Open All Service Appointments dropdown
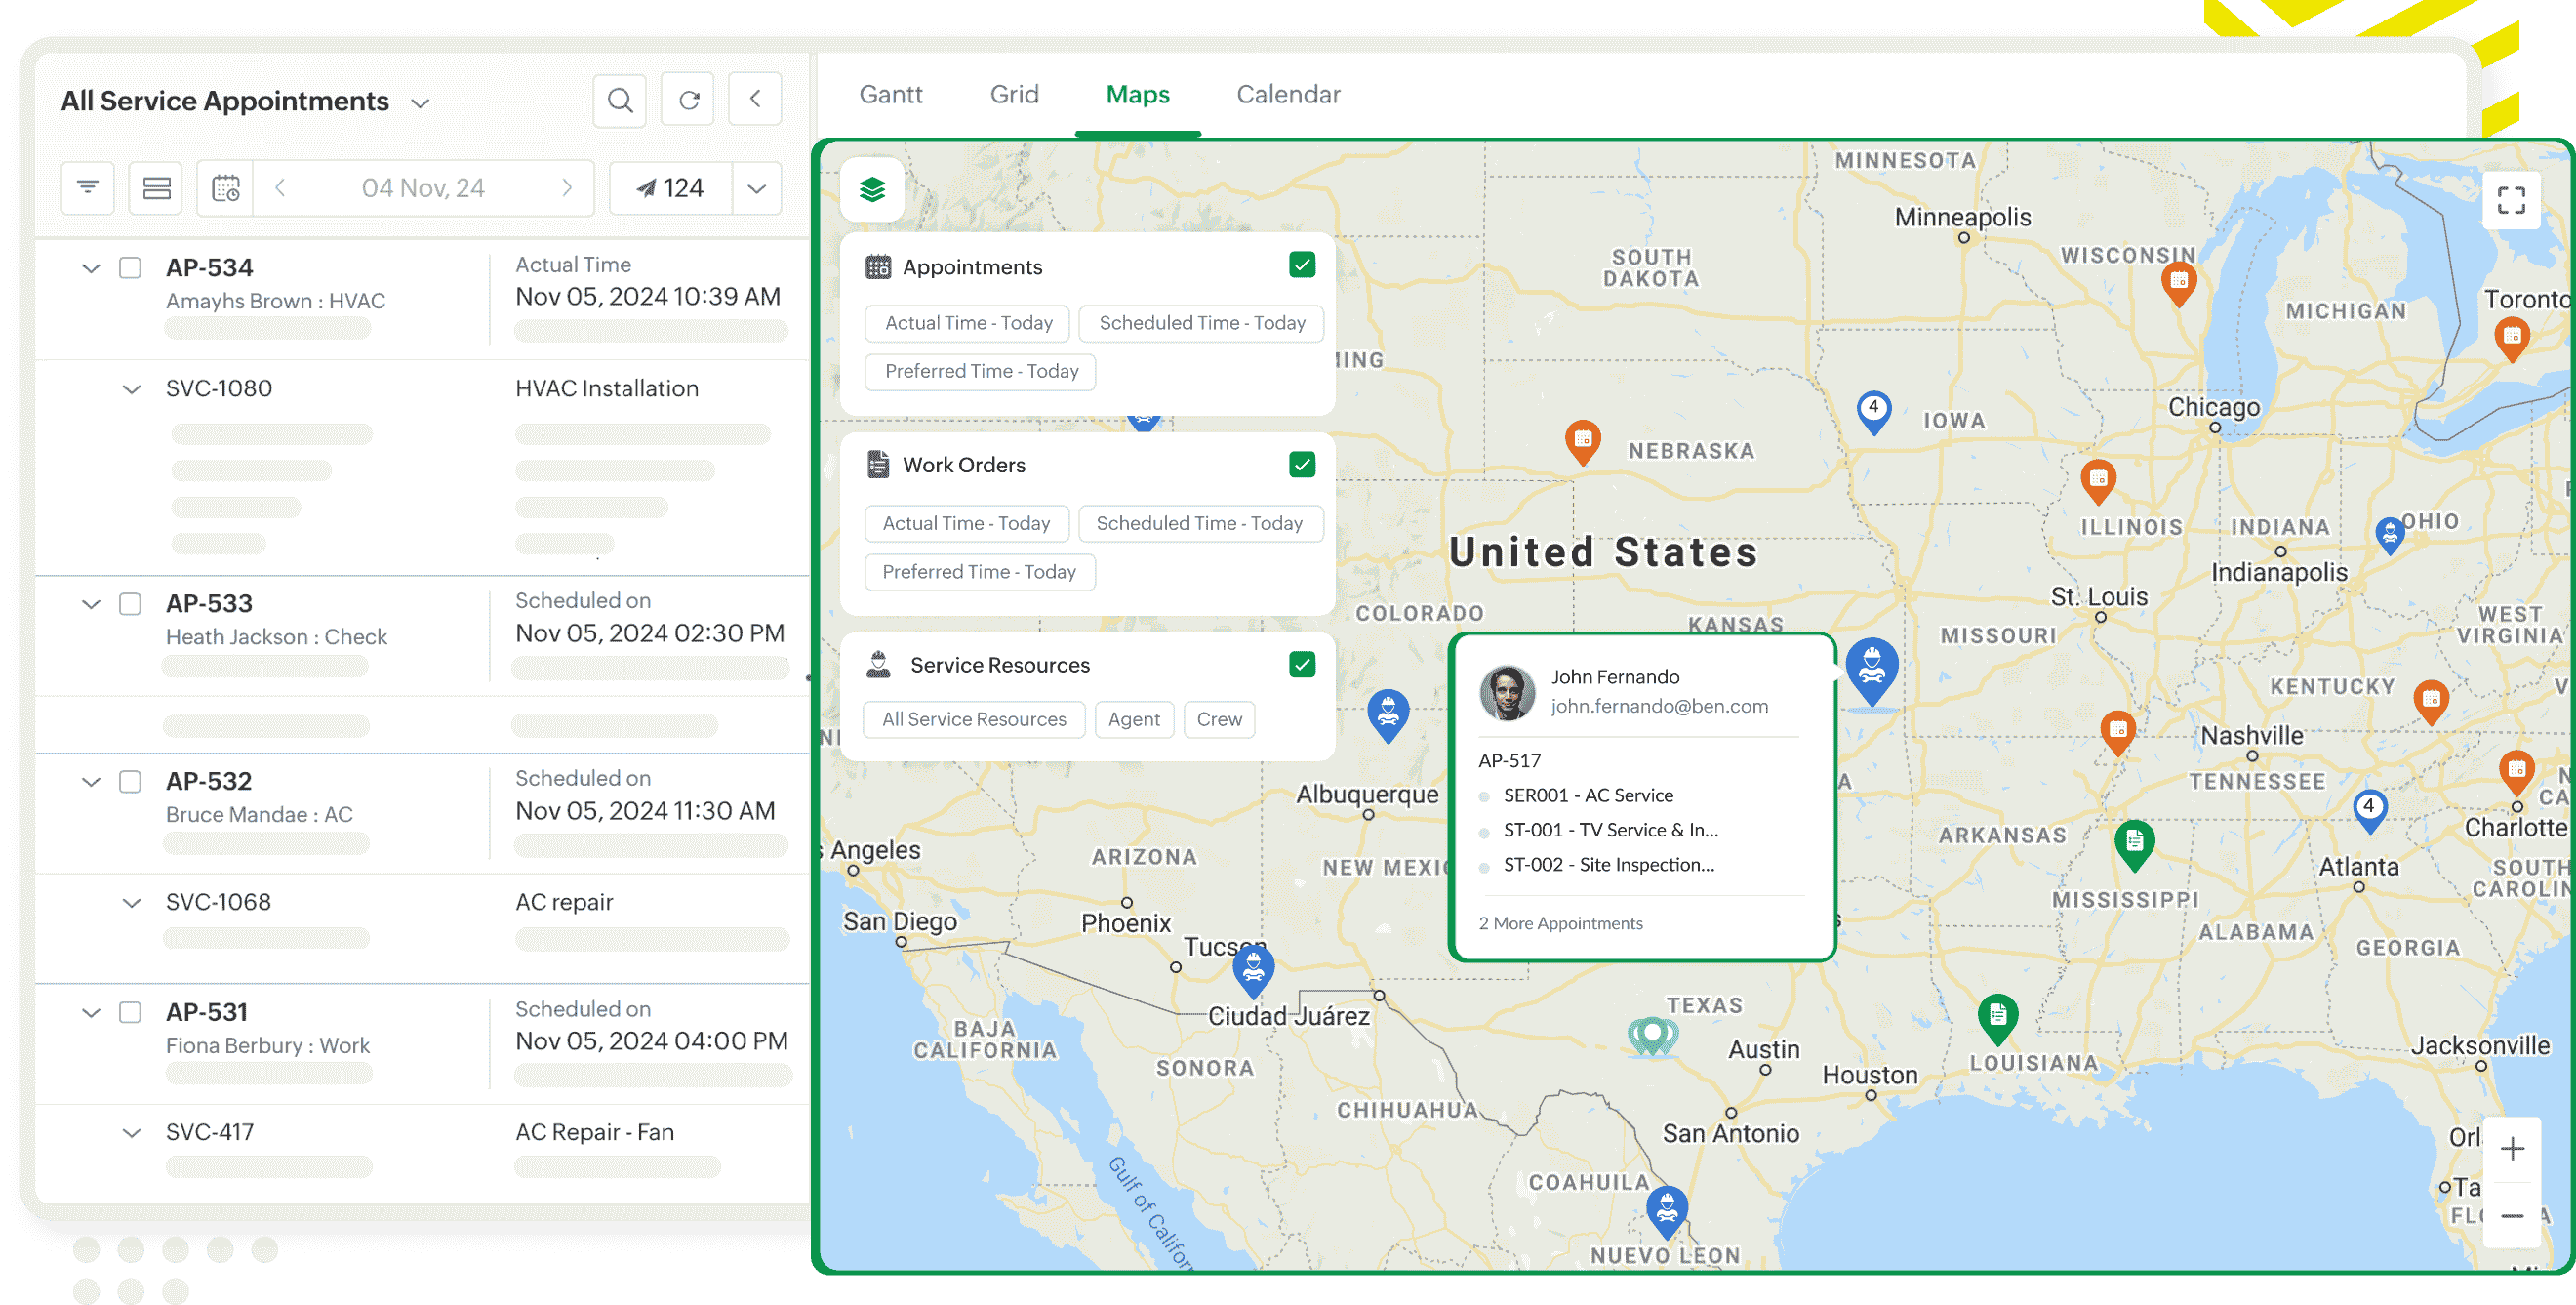Screen dimensions: 2576x1305 [x=420, y=103]
